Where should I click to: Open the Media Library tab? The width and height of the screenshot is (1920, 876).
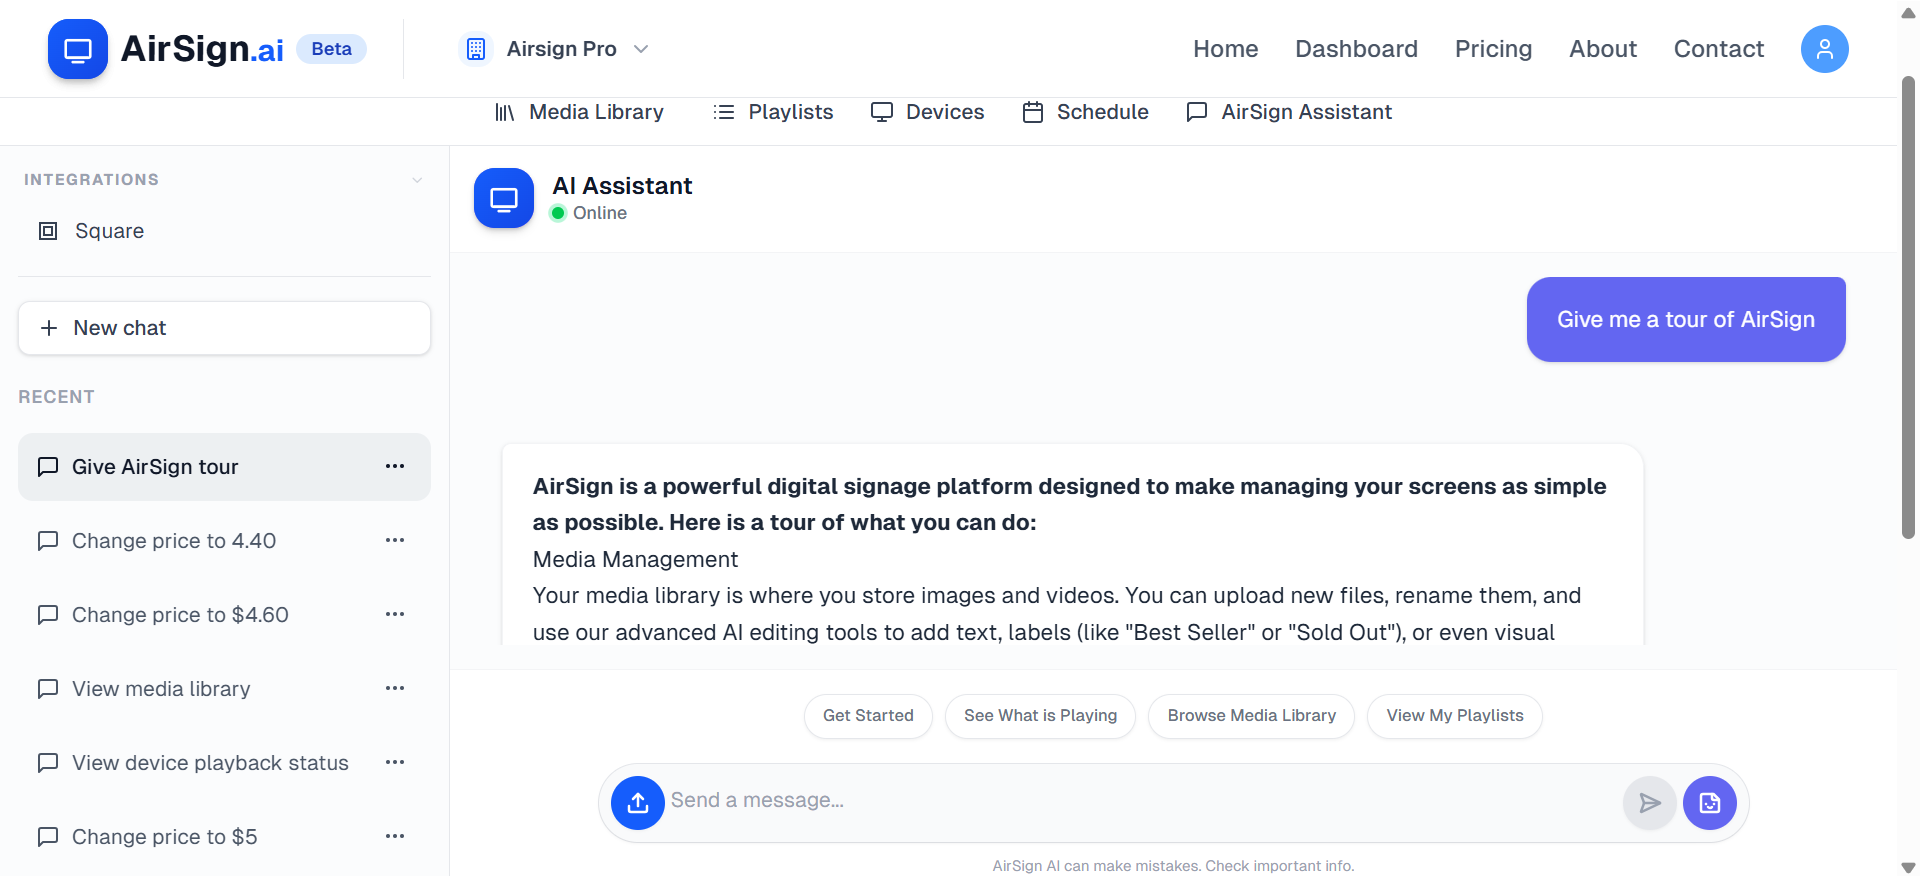(x=580, y=112)
